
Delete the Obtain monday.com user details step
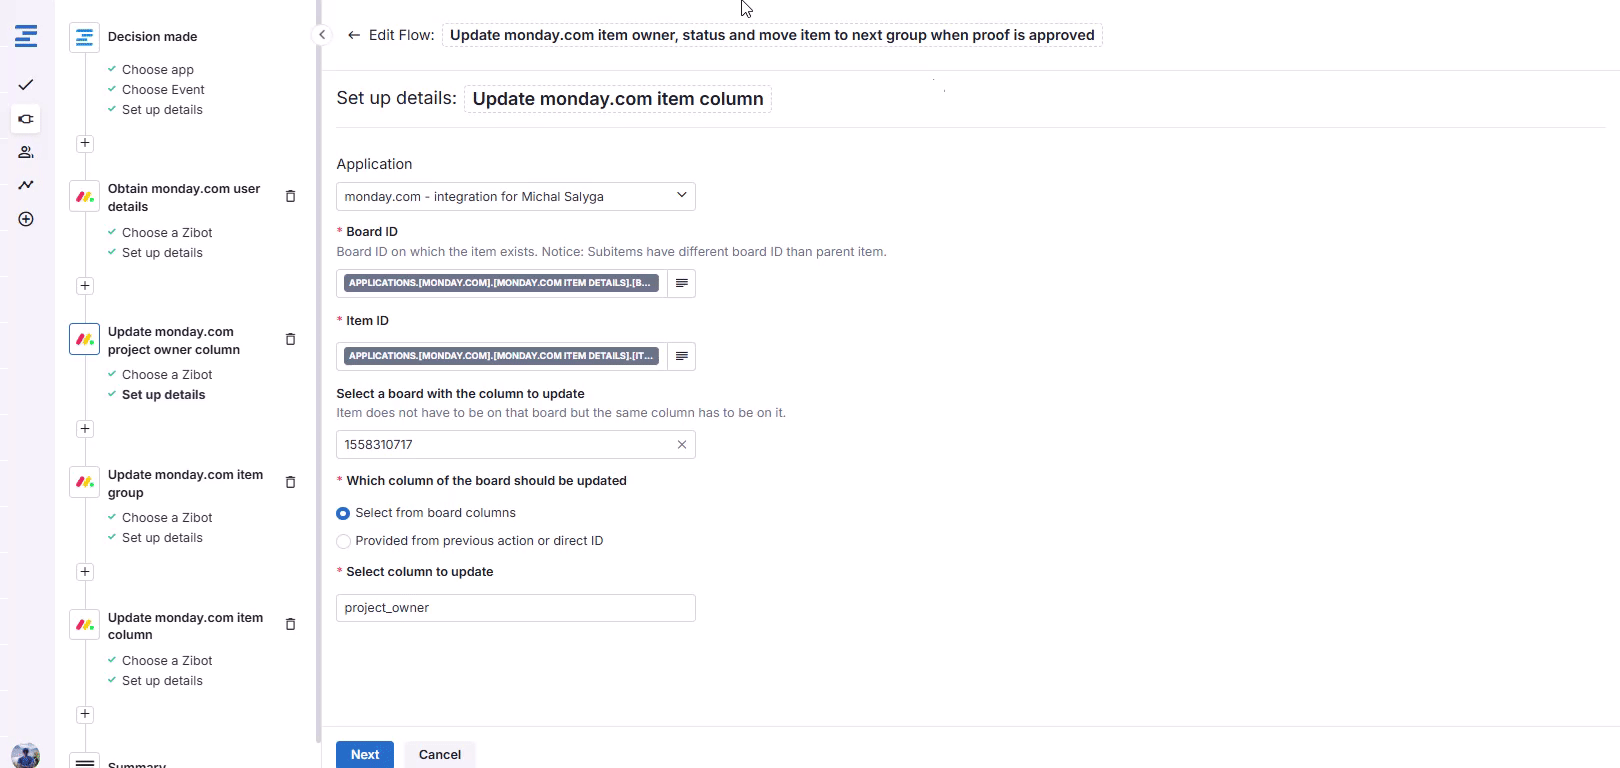click(291, 196)
